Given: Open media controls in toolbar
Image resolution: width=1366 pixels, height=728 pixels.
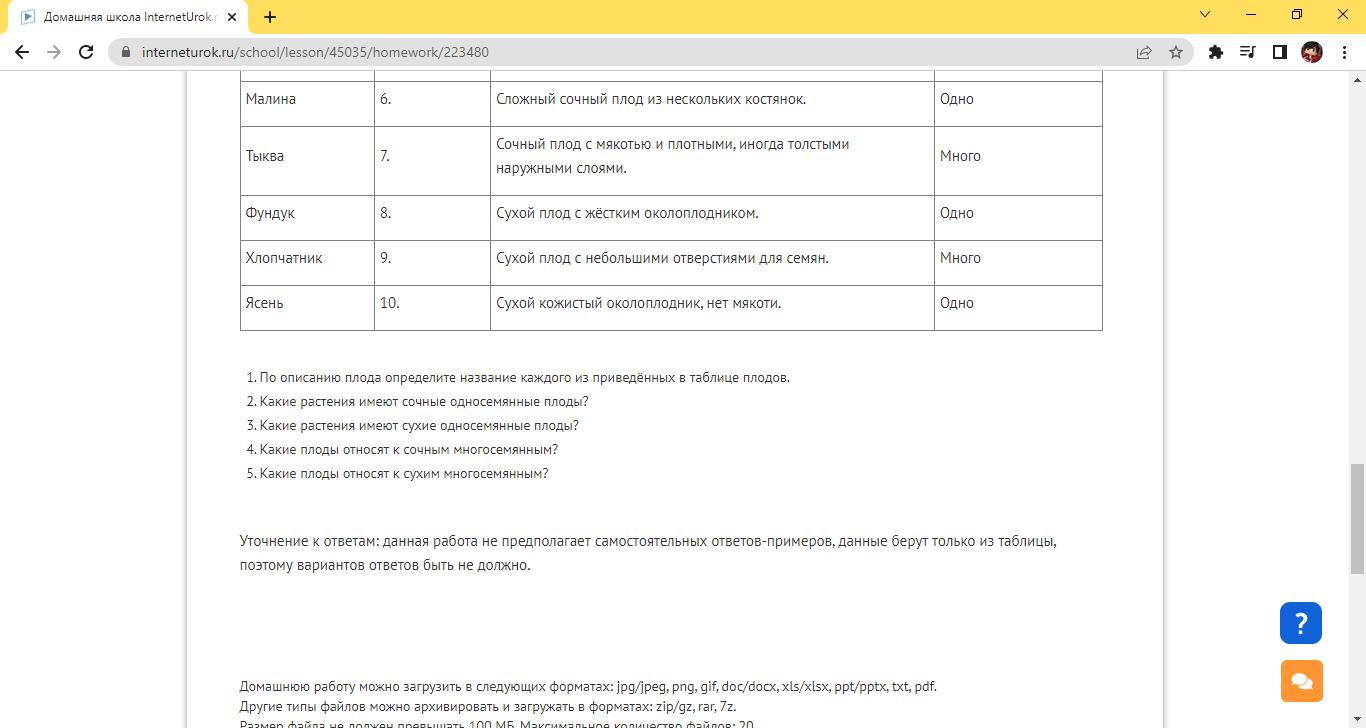Looking at the screenshot, I should [x=1248, y=52].
